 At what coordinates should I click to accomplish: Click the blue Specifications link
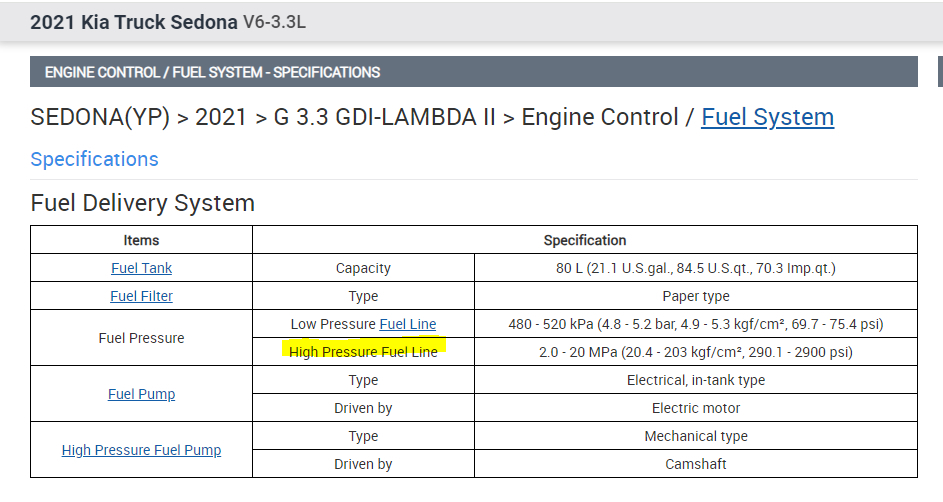94,159
